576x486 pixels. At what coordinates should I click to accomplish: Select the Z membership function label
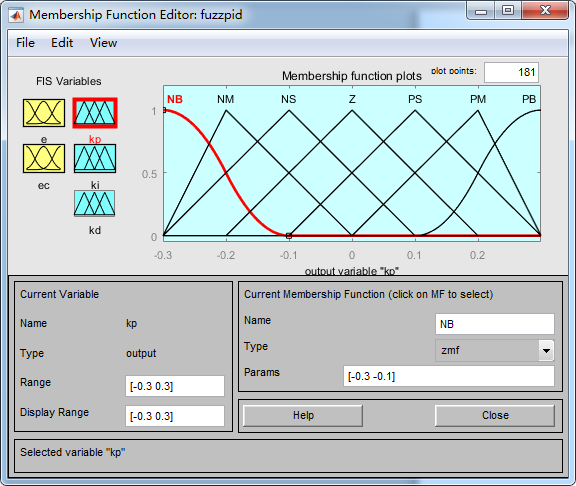(352, 99)
